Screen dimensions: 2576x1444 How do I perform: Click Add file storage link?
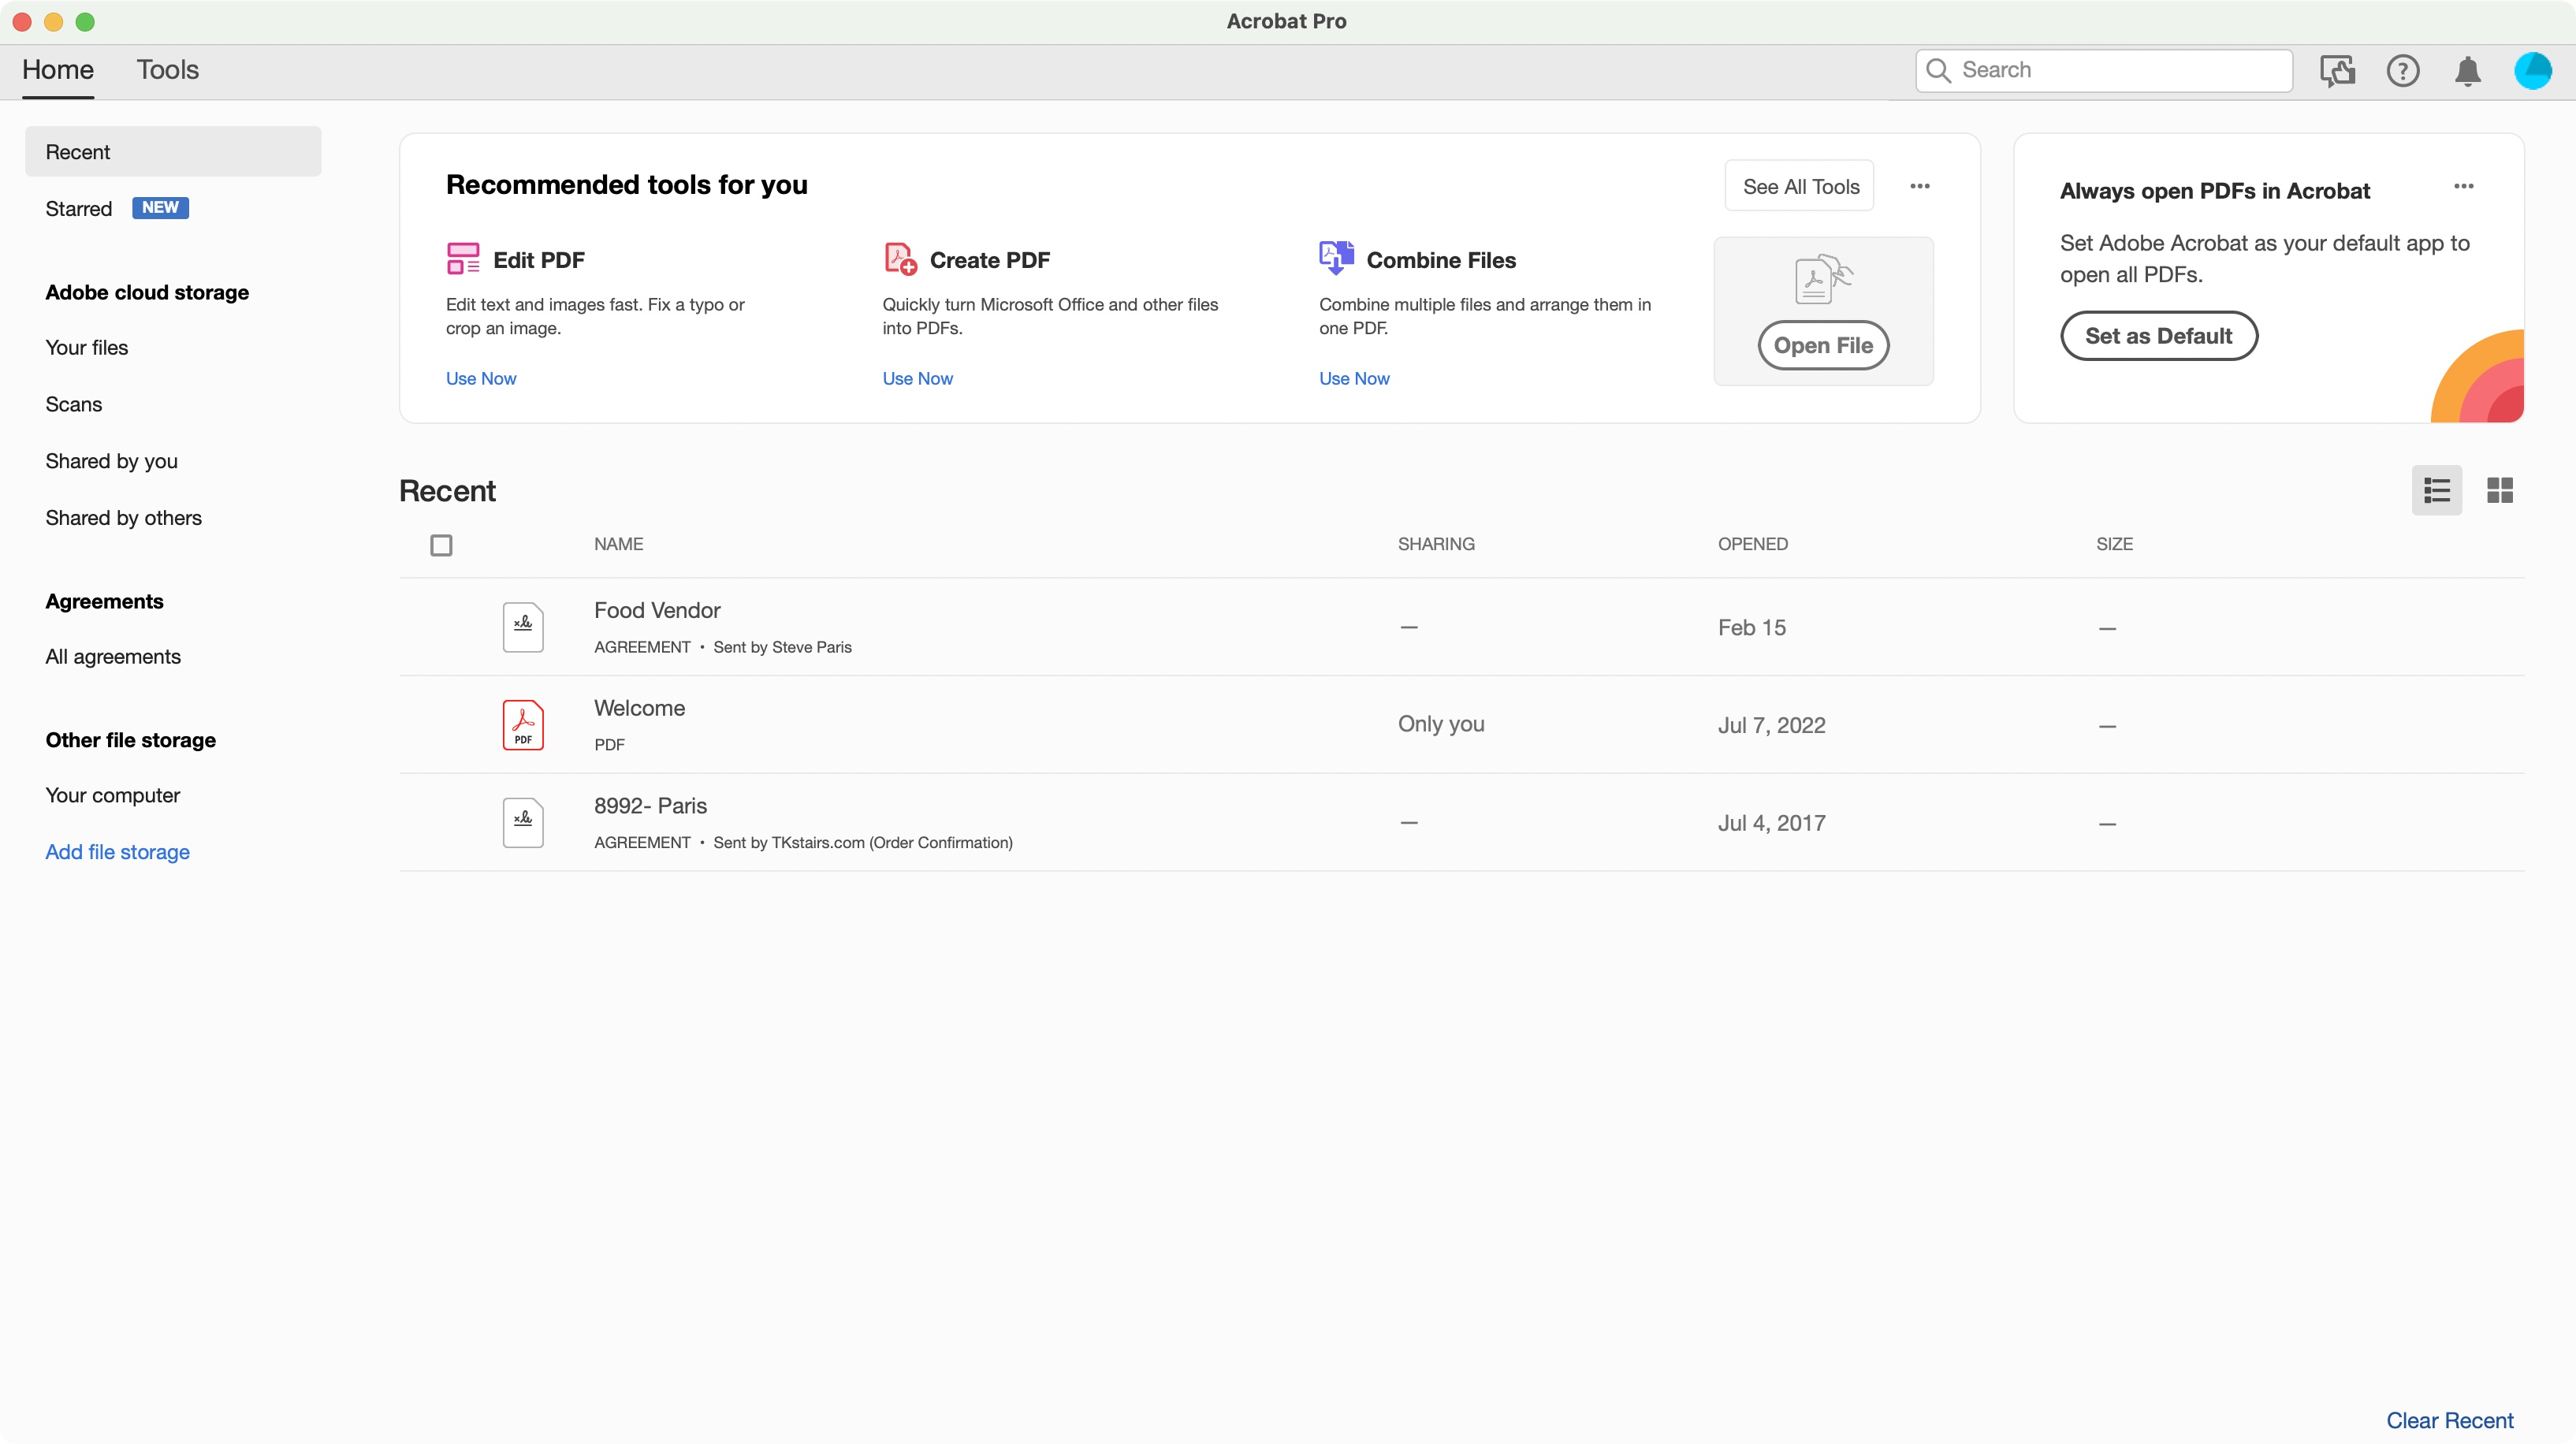pos(117,851)
